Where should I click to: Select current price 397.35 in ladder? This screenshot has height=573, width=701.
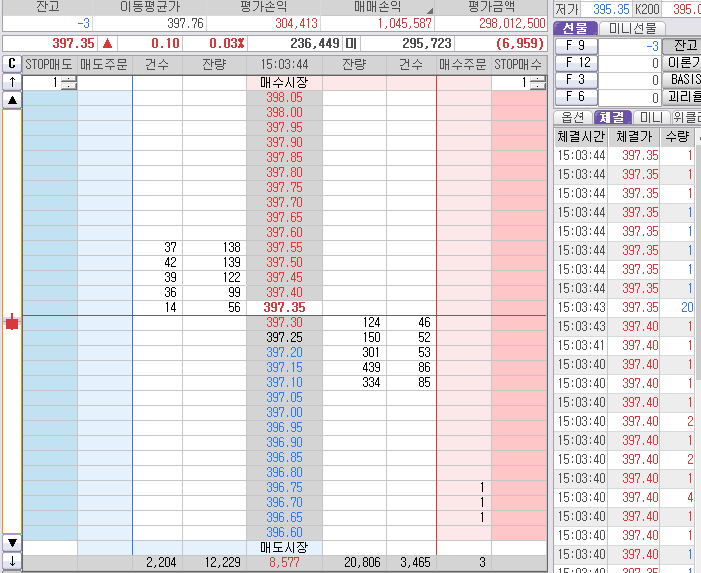(284, 308)
